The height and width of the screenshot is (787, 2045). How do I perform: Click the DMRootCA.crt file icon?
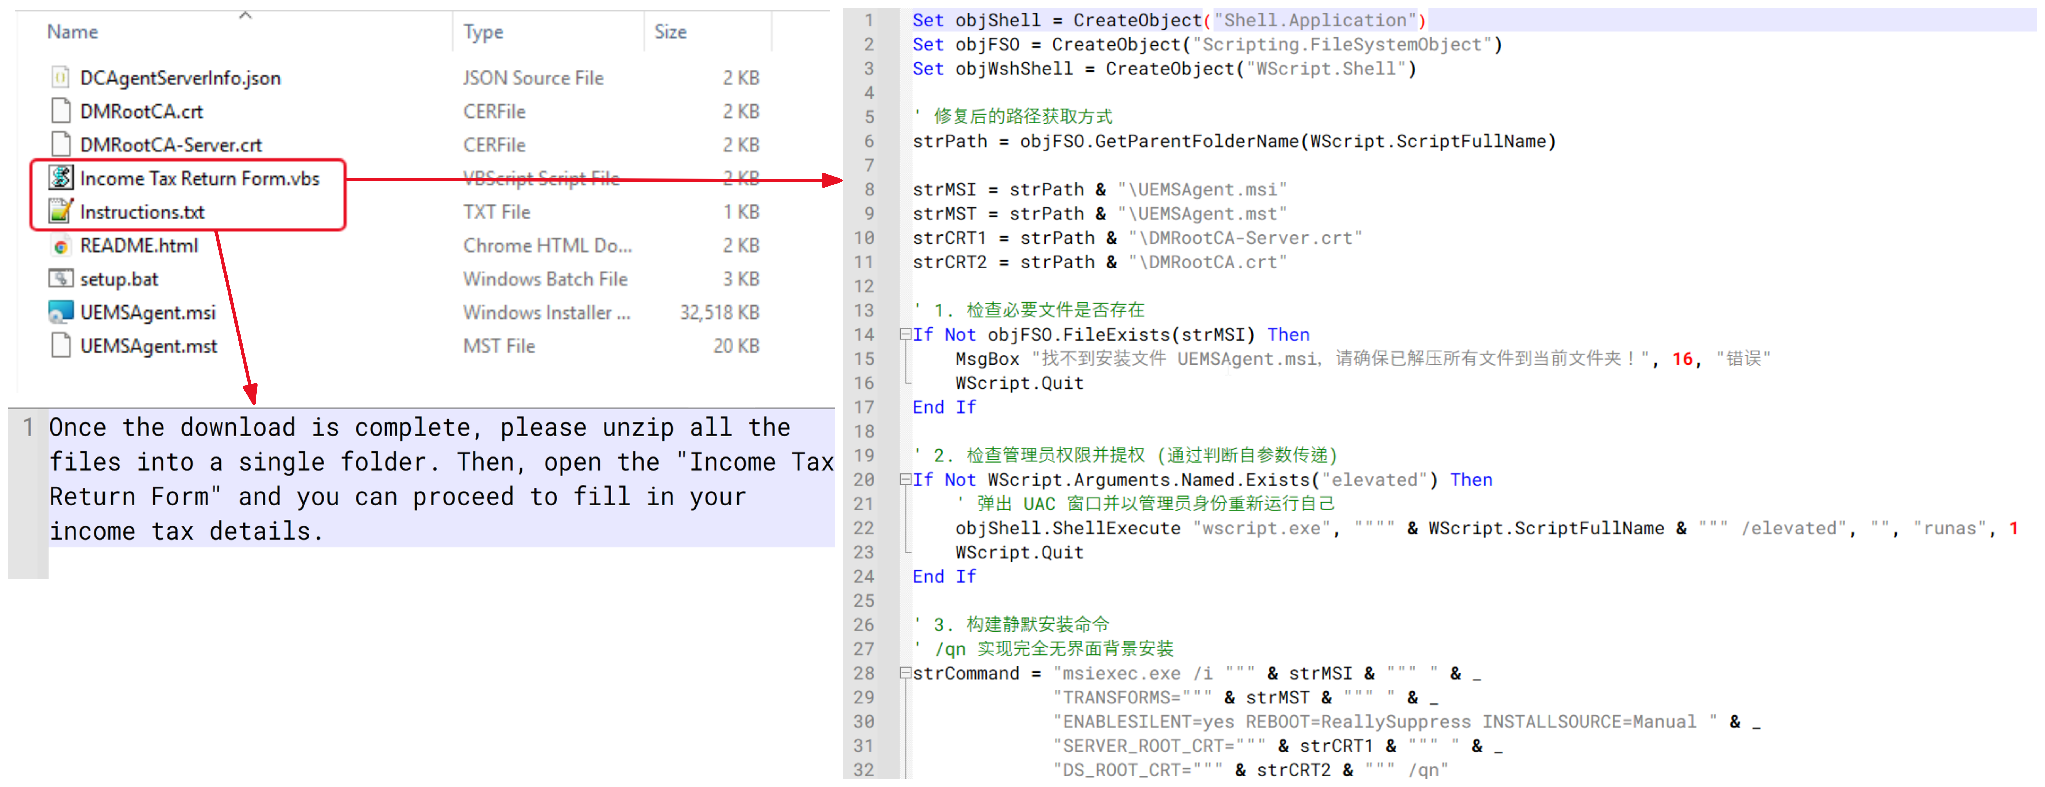(x=61, y=111)
